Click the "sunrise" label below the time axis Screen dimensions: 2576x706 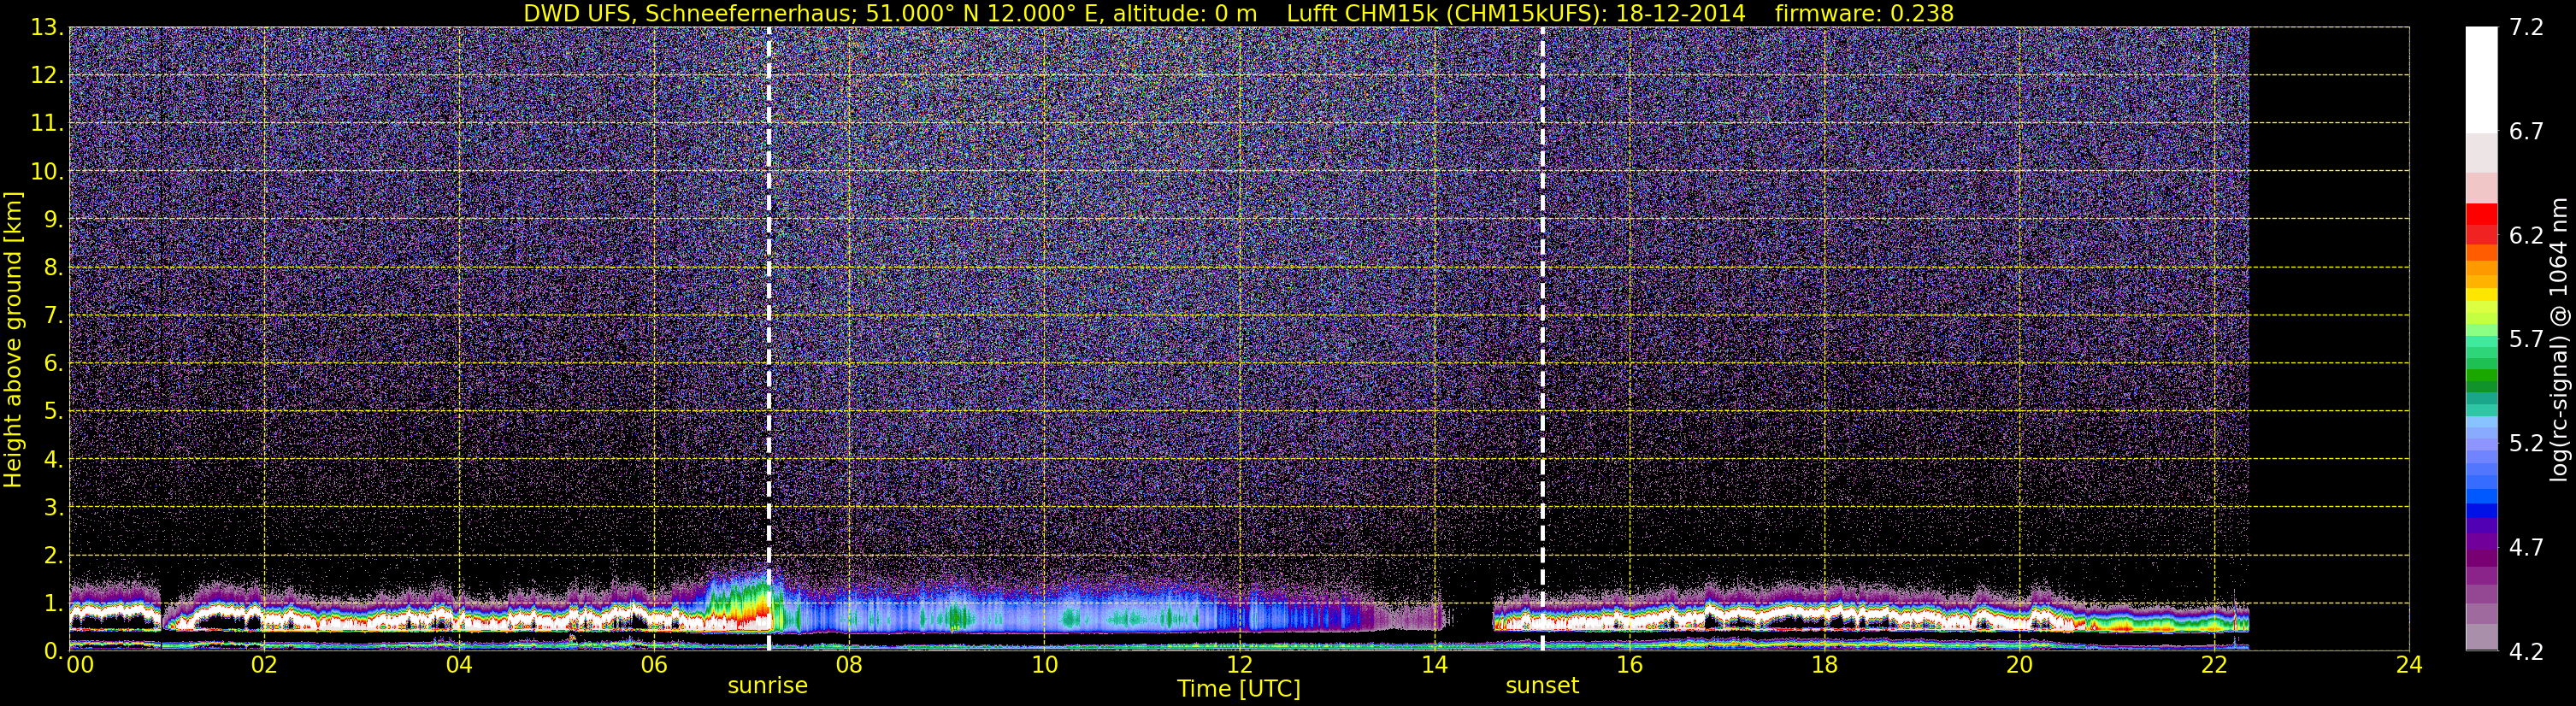767,686
